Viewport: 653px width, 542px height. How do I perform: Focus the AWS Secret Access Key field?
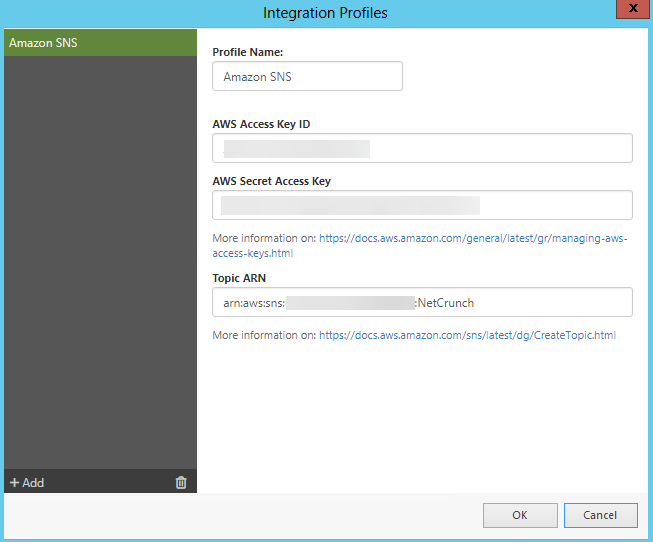[422, 205]
